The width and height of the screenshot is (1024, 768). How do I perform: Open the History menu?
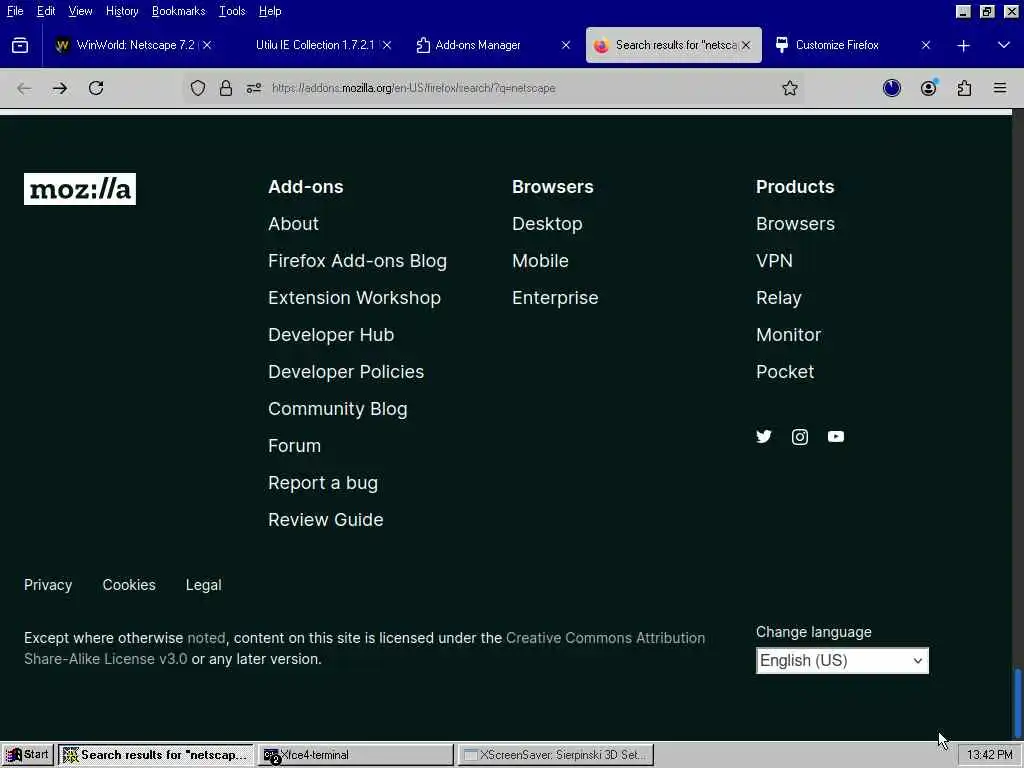[122, 11]
